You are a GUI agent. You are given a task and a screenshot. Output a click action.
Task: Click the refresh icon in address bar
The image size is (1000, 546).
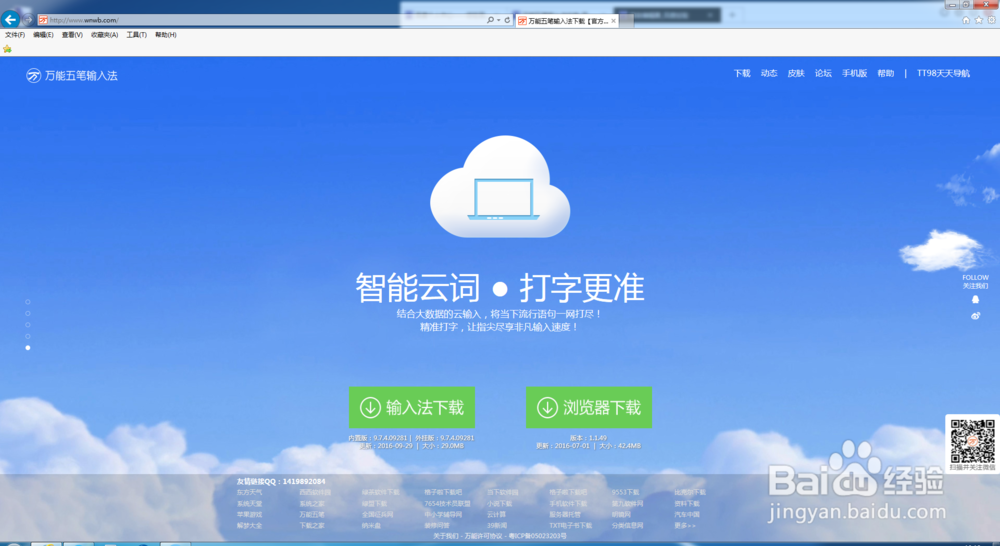508,20
